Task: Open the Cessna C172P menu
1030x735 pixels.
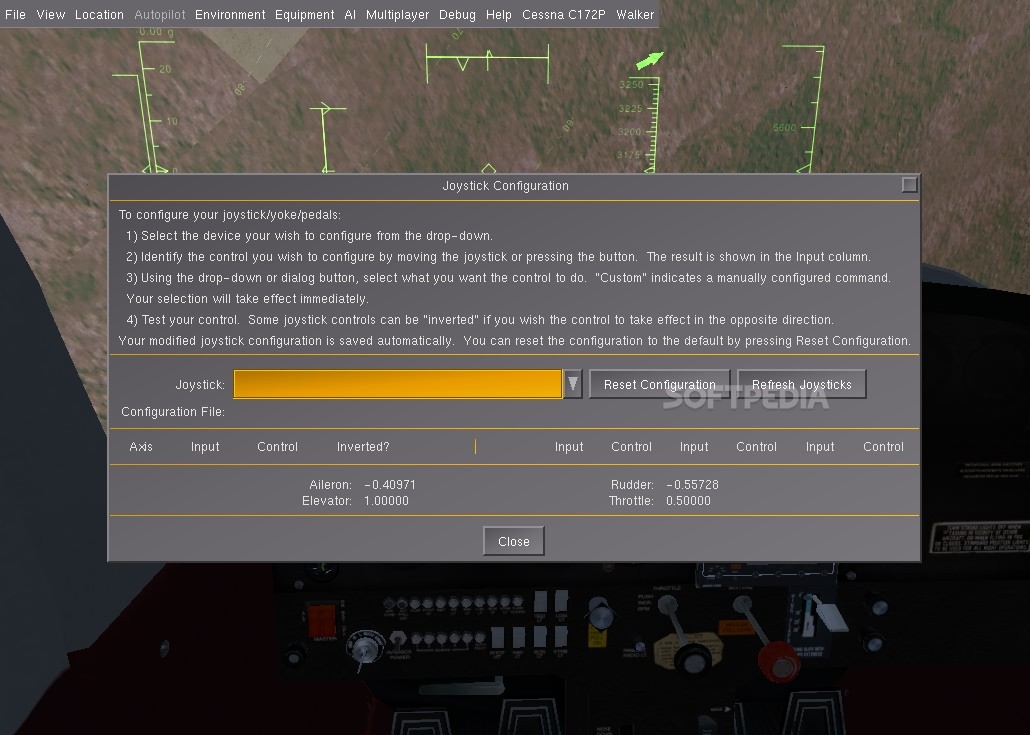Action: click(x=564, y=14)
